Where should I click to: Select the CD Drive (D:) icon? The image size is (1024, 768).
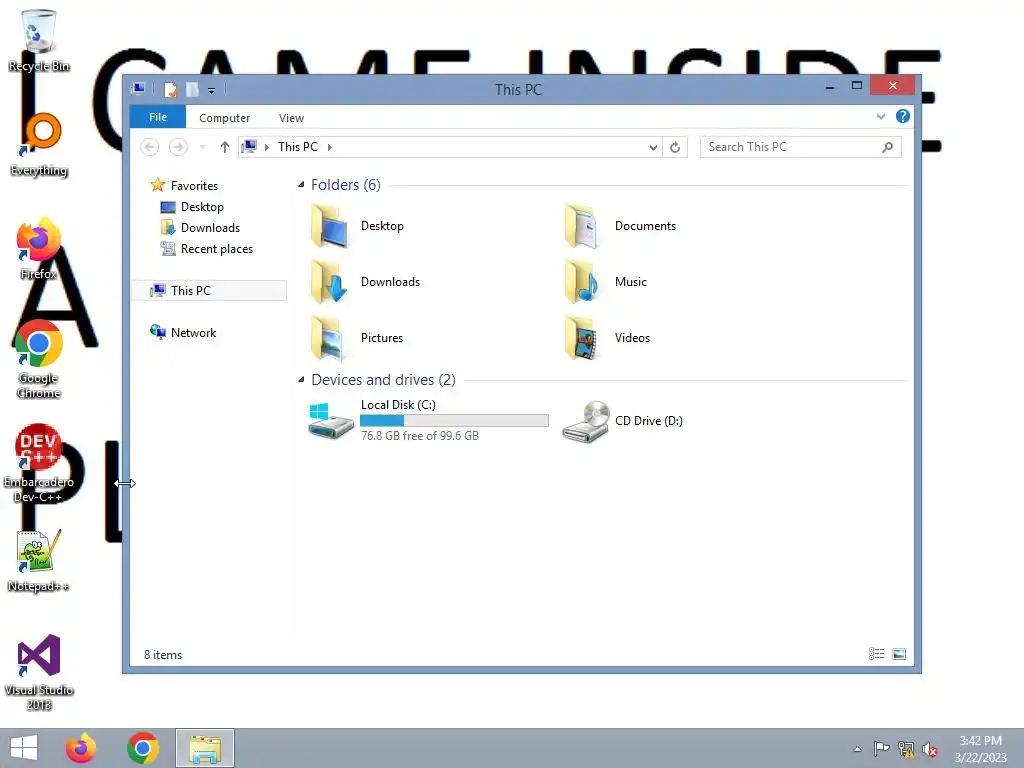586,421
